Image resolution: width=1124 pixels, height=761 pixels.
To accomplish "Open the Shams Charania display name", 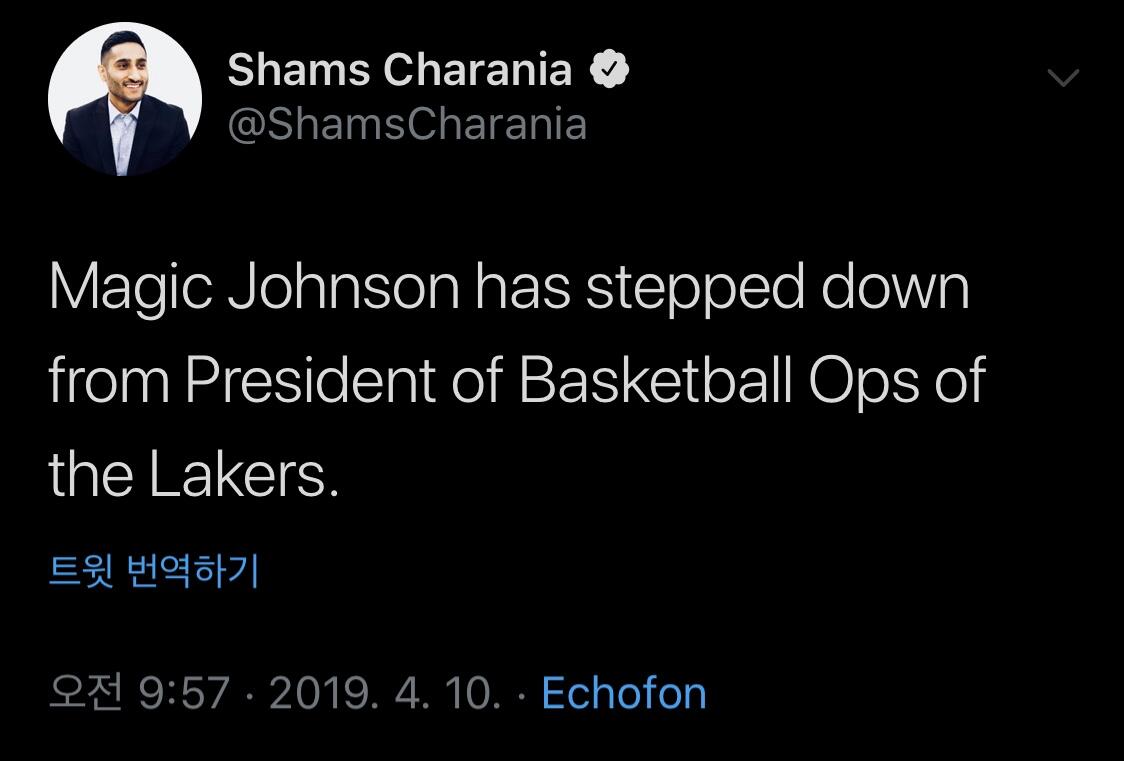I will (x=400, y=70).
